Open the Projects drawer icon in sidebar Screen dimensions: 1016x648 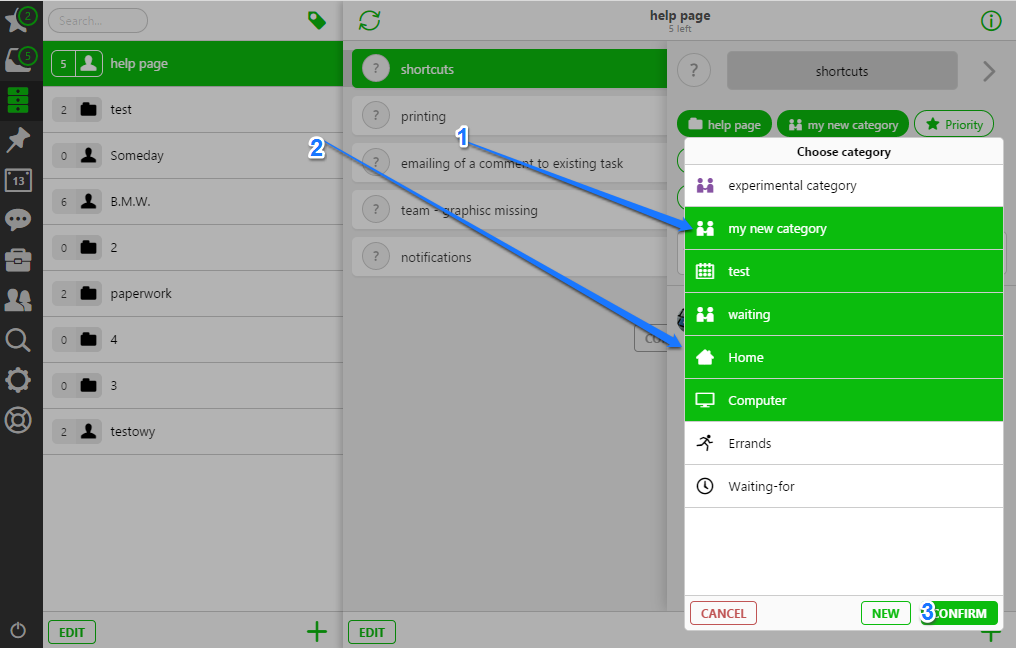18,100
